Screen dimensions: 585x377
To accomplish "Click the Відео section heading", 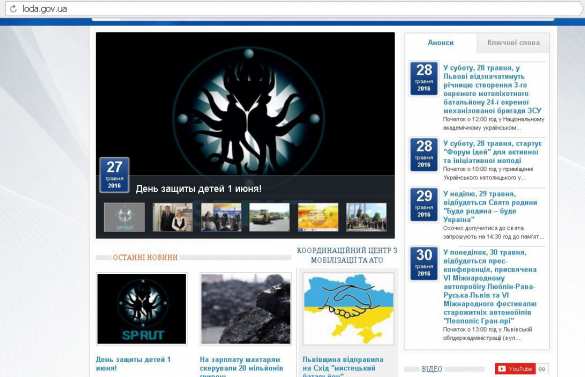I will [432, 369].
